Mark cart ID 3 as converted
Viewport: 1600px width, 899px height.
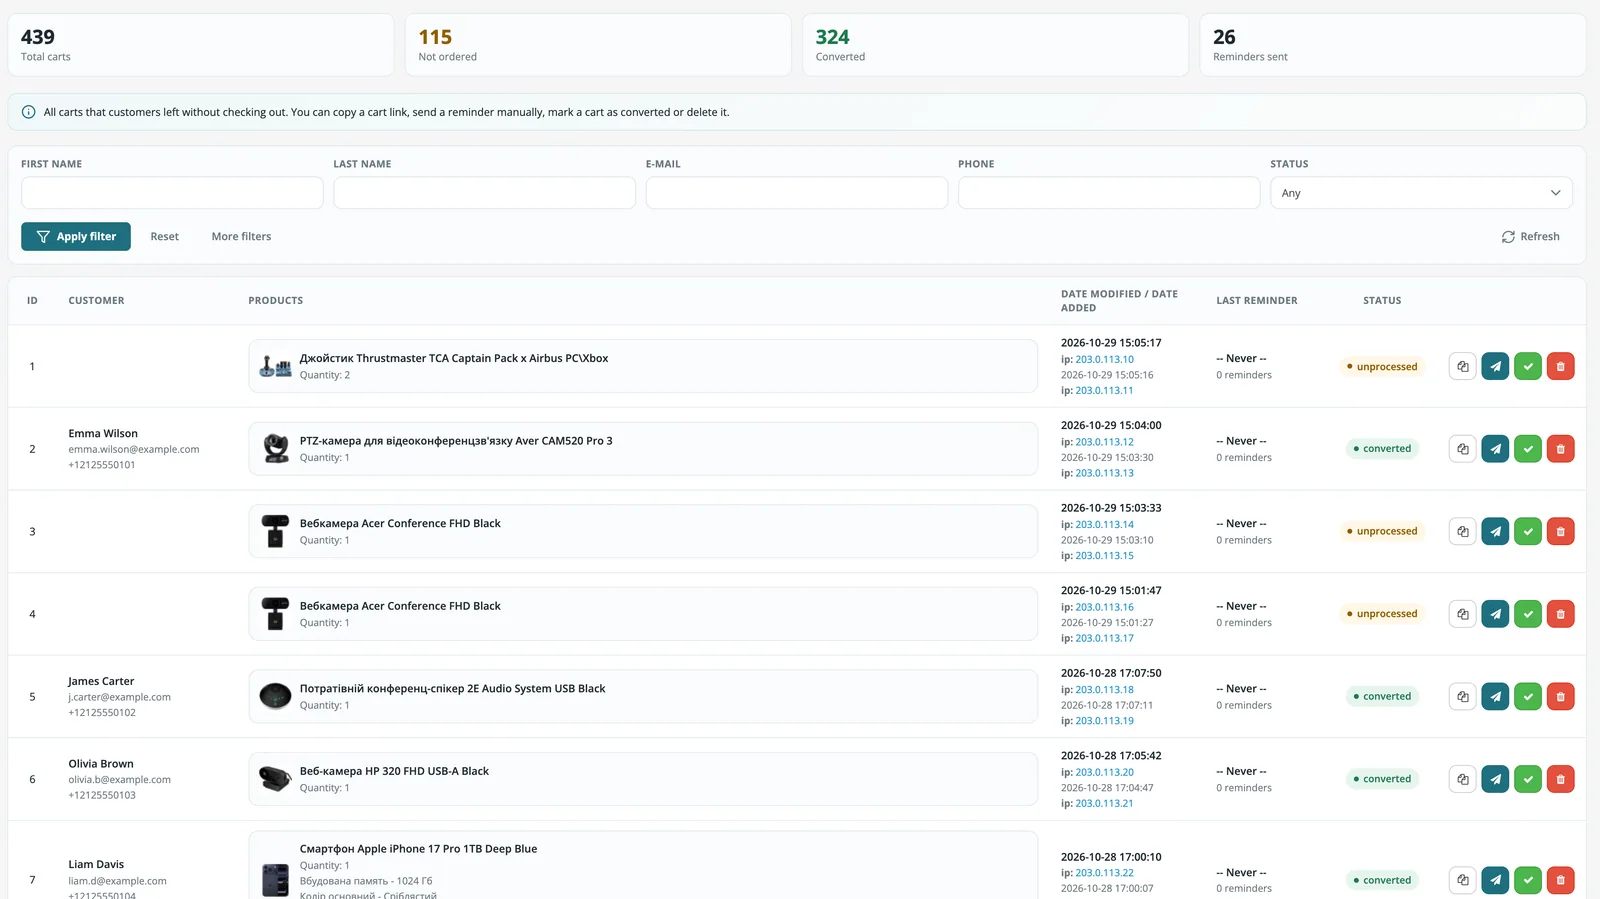coord(1528,531)
